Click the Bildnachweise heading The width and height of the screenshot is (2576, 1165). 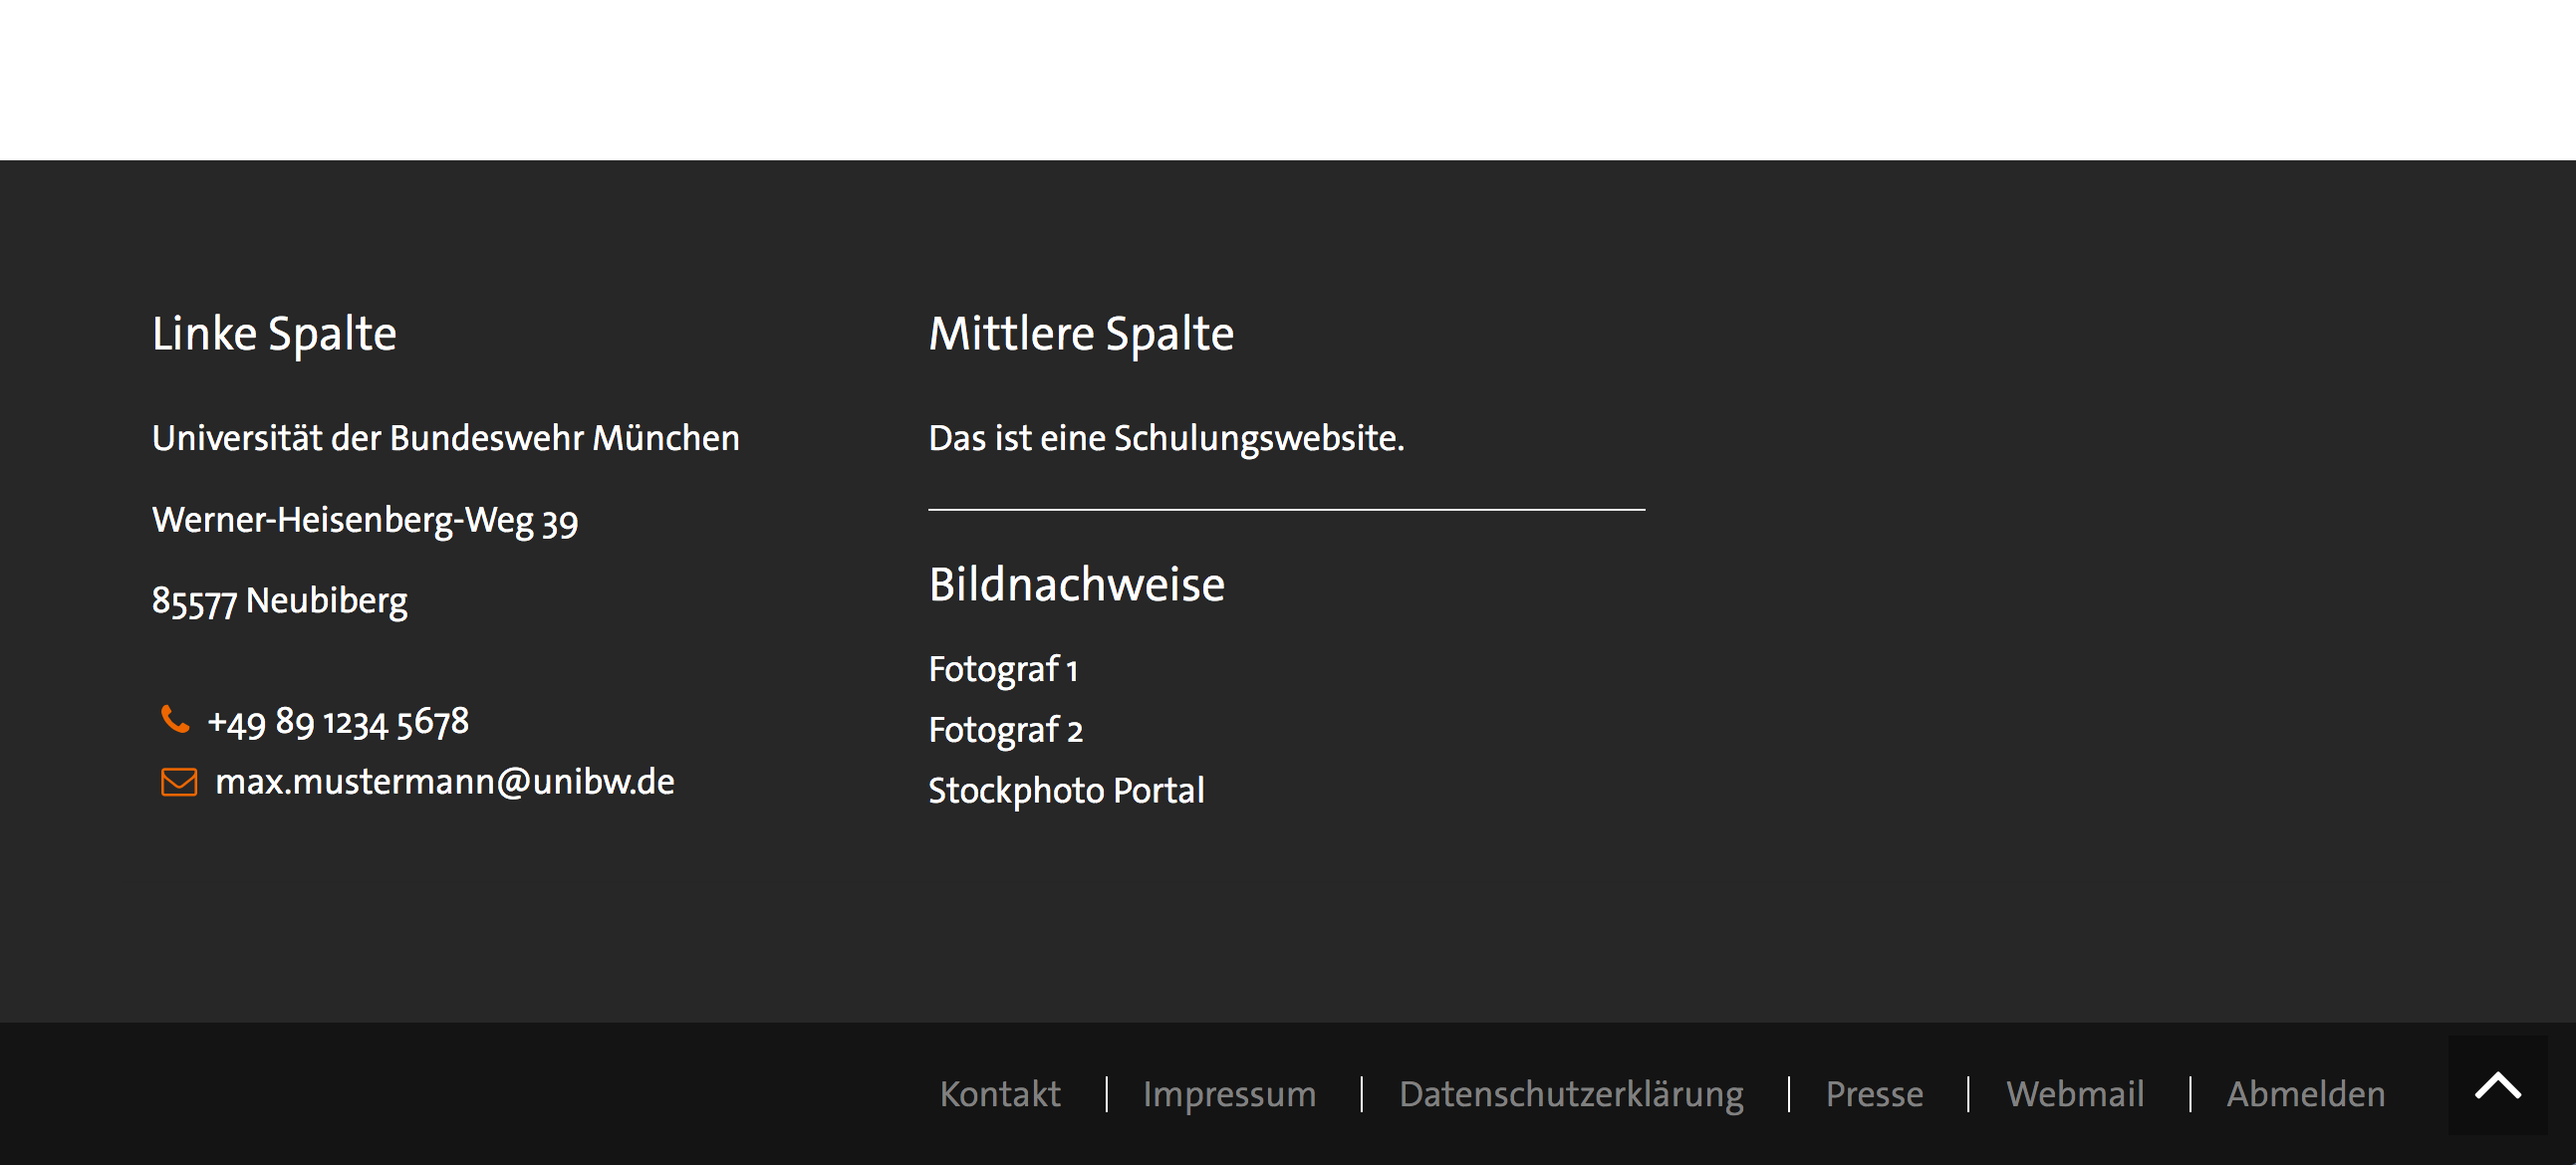[1076, 583]
